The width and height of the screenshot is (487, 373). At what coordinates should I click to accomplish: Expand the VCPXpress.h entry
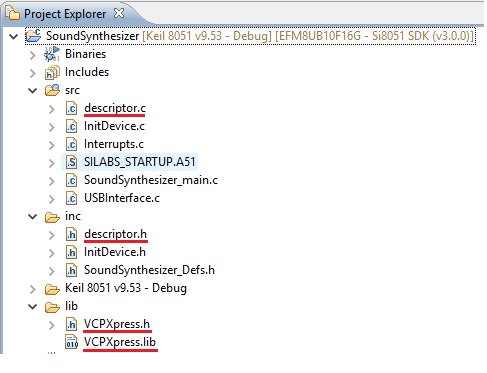coord(52,325)
